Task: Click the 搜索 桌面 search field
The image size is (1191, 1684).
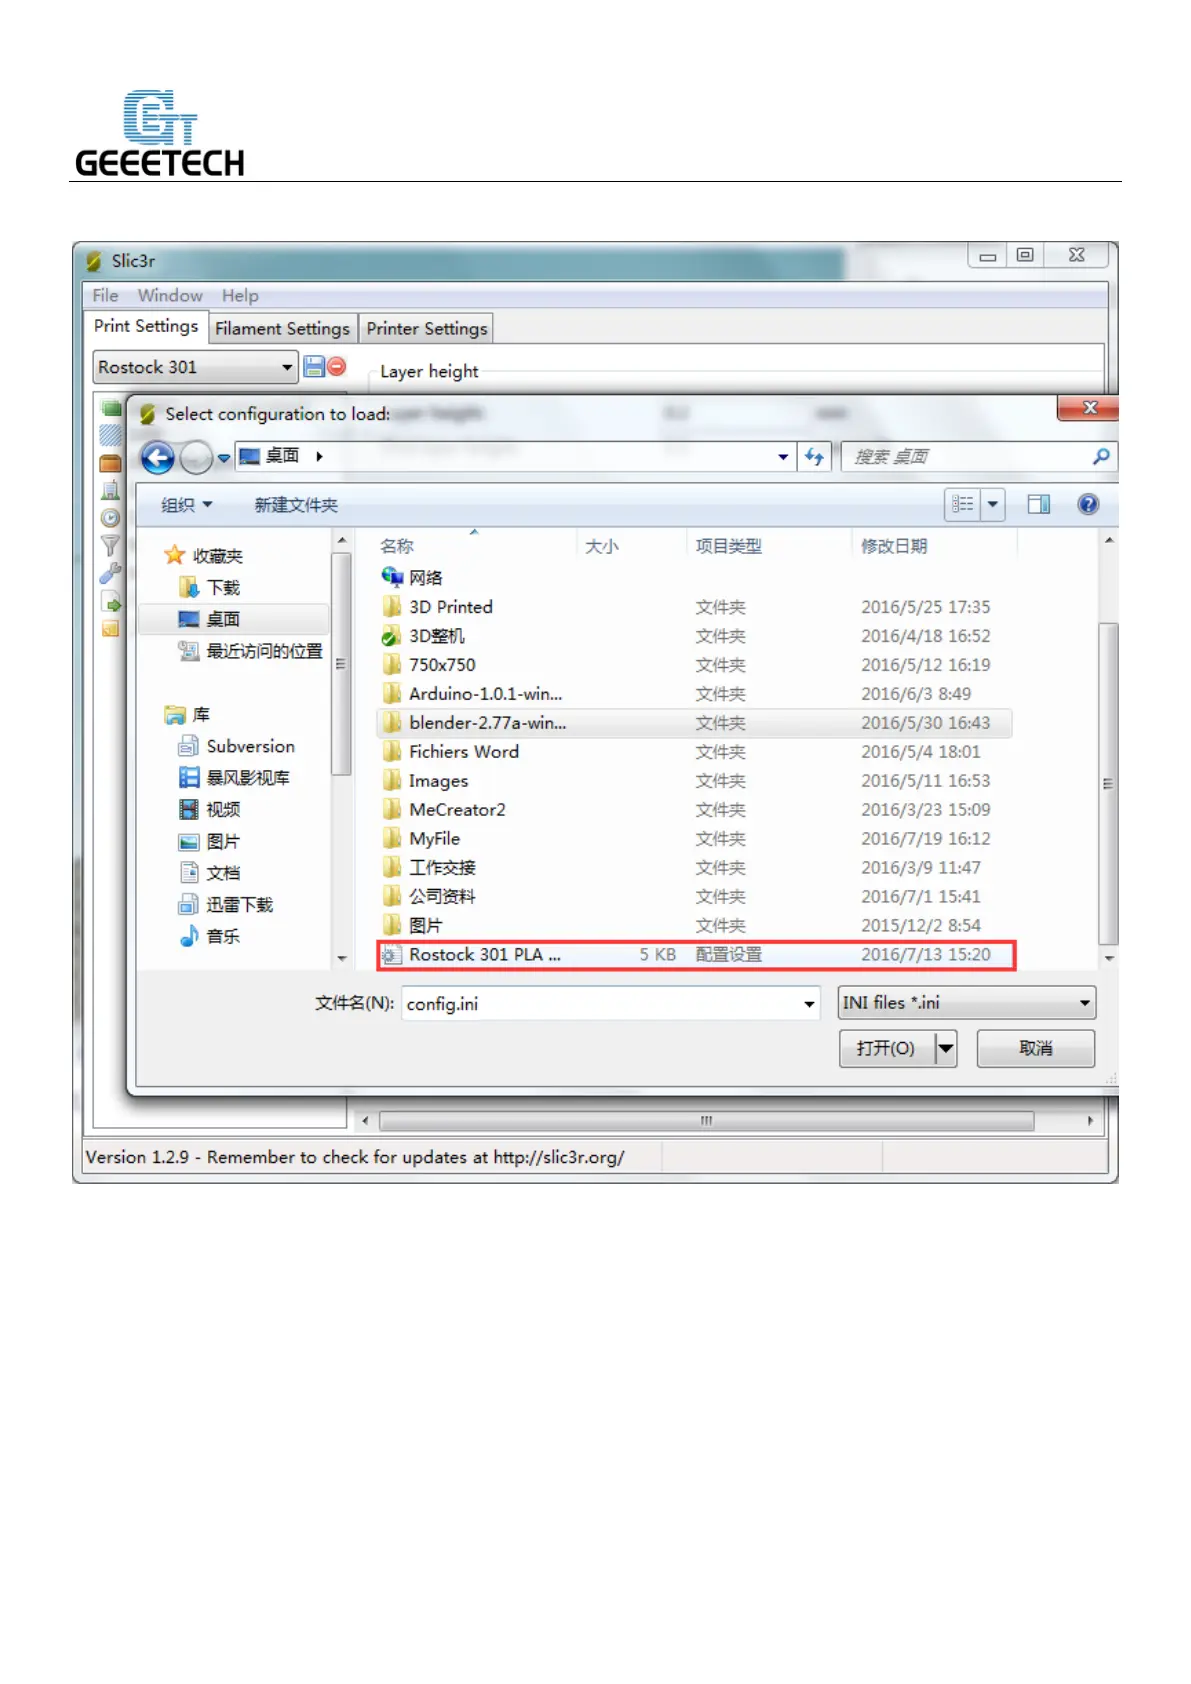Action: click(x=978, y=457)
